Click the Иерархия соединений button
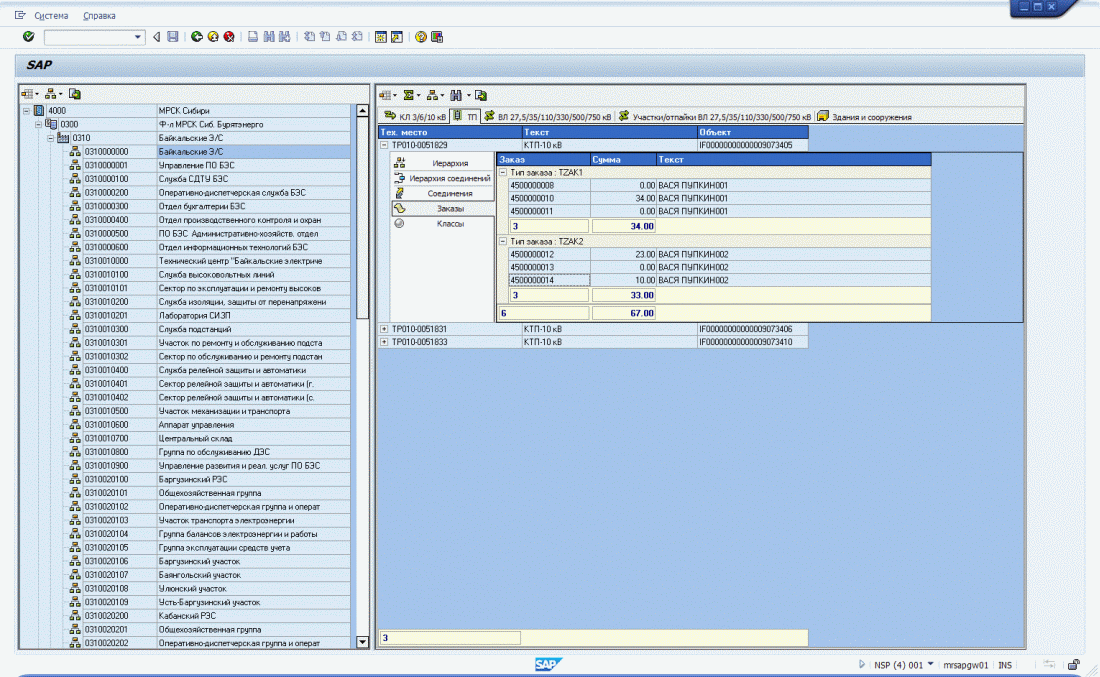The height and width of the screenshot is (677, 1100). [x=443, y=178]
